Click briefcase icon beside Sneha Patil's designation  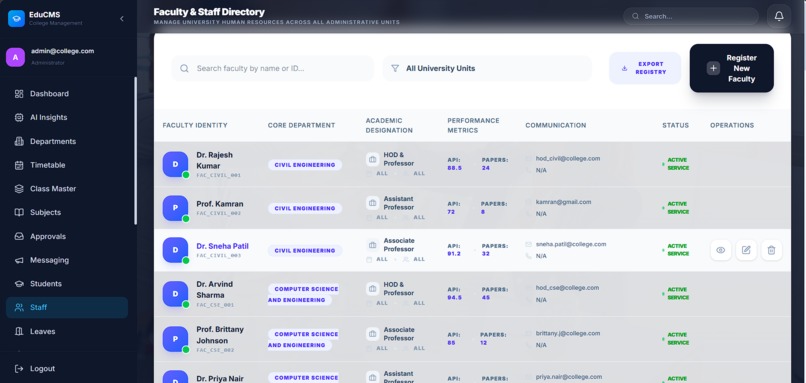[x=373, y=245]
